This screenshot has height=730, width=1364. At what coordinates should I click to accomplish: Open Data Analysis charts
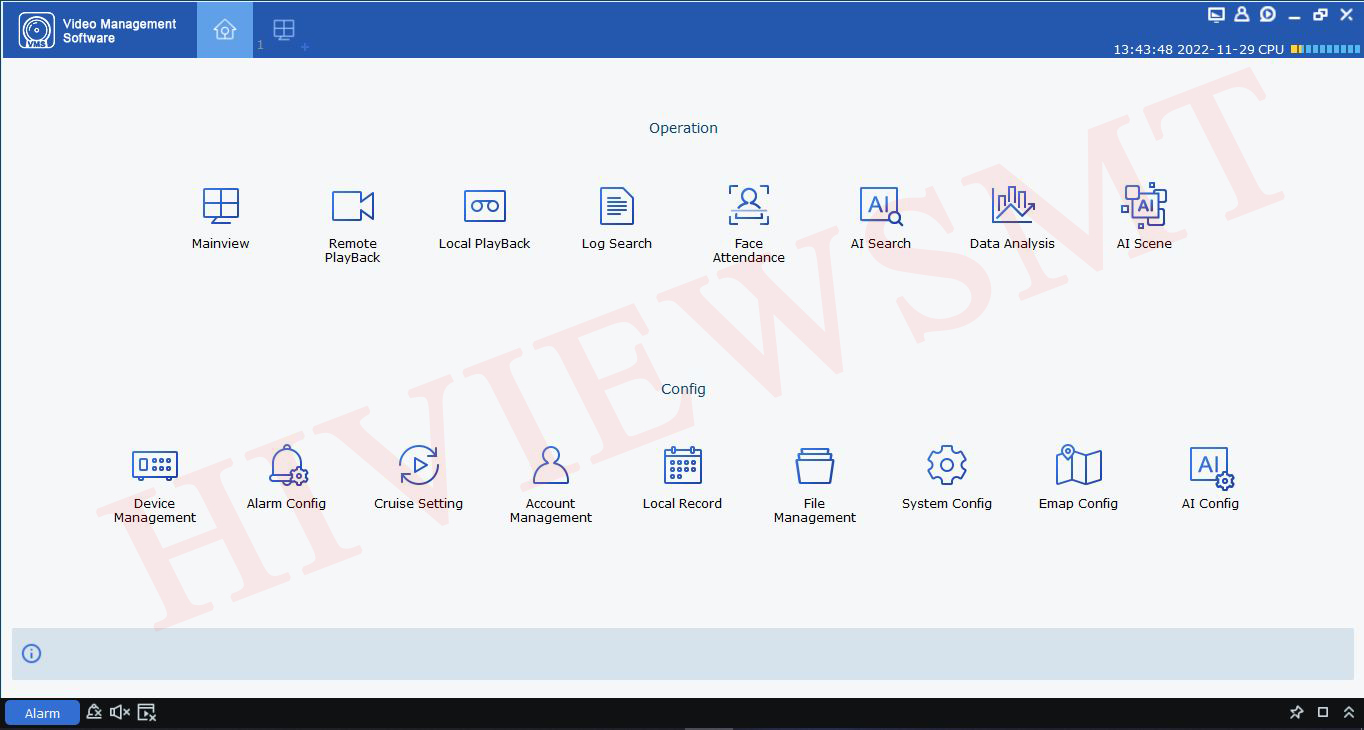1012,206
